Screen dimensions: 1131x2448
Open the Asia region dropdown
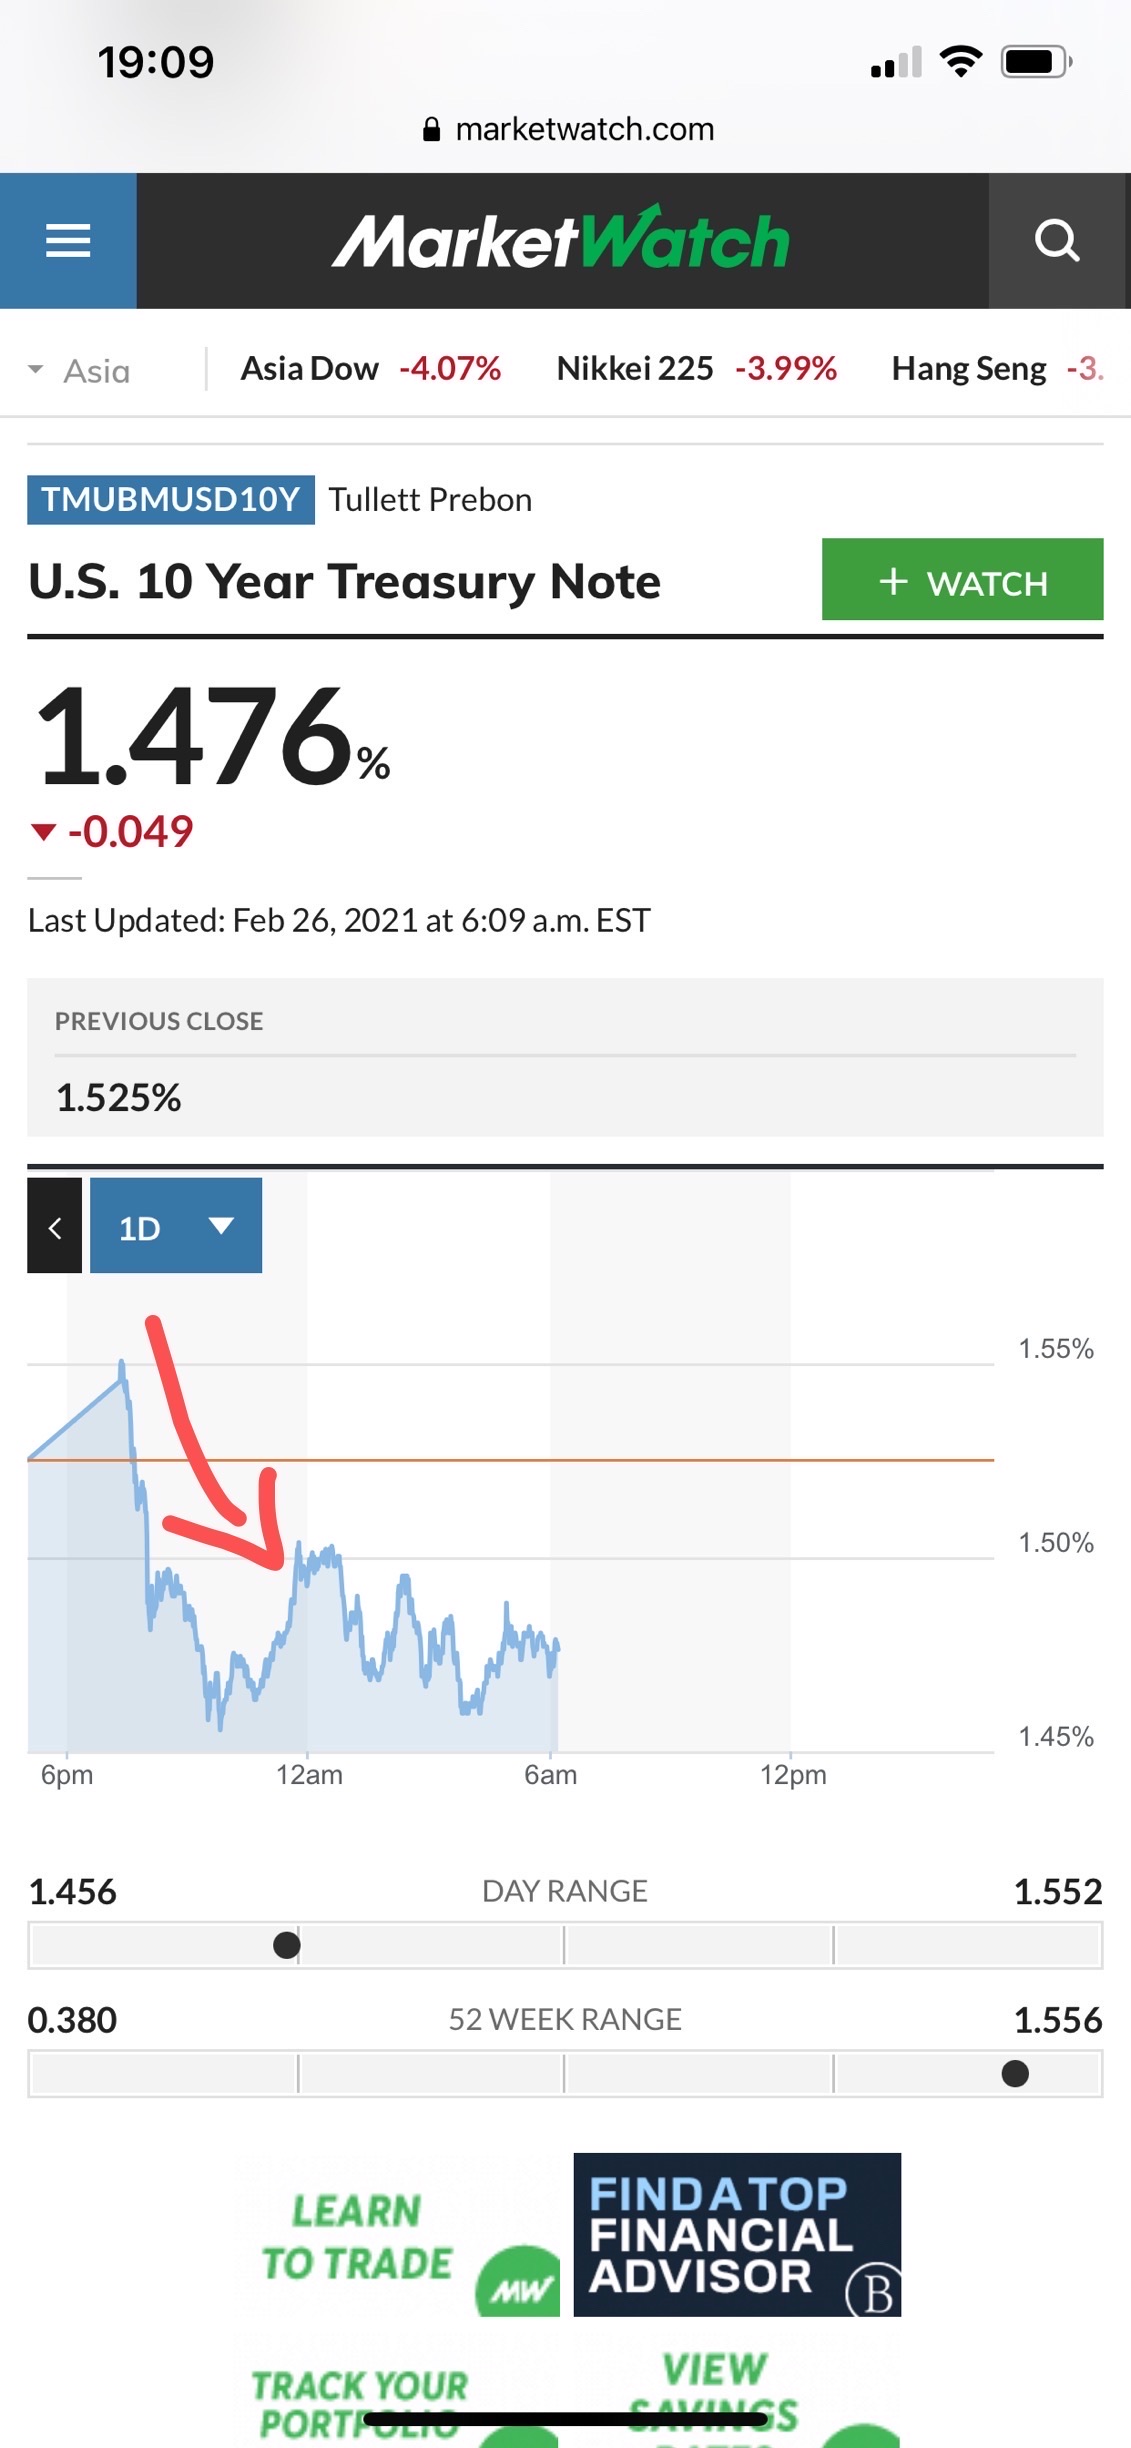(80, 371)
